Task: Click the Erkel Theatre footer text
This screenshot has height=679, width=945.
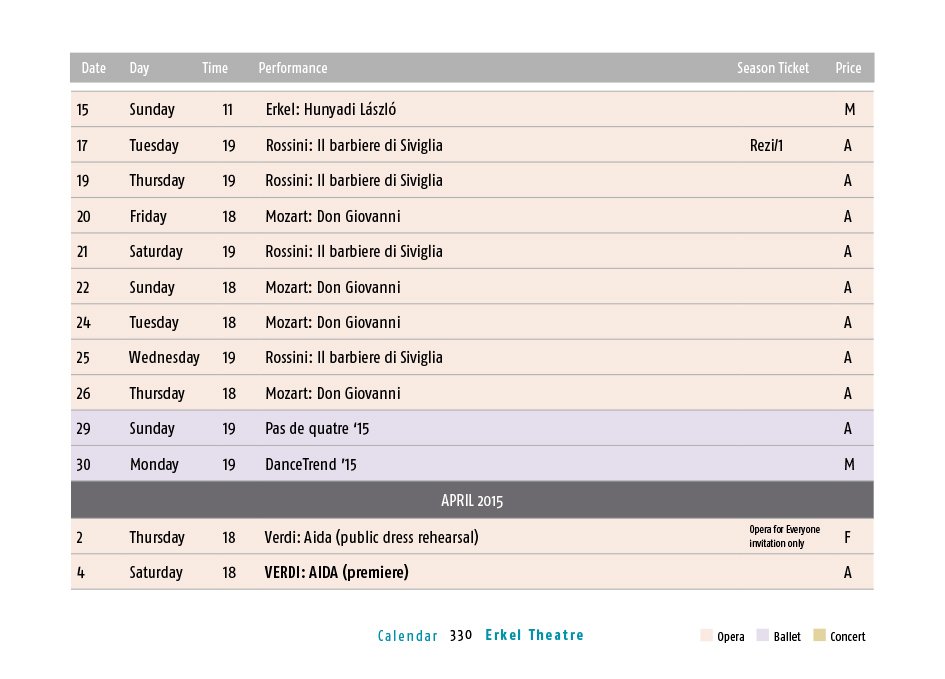Action: click(535, 635)
